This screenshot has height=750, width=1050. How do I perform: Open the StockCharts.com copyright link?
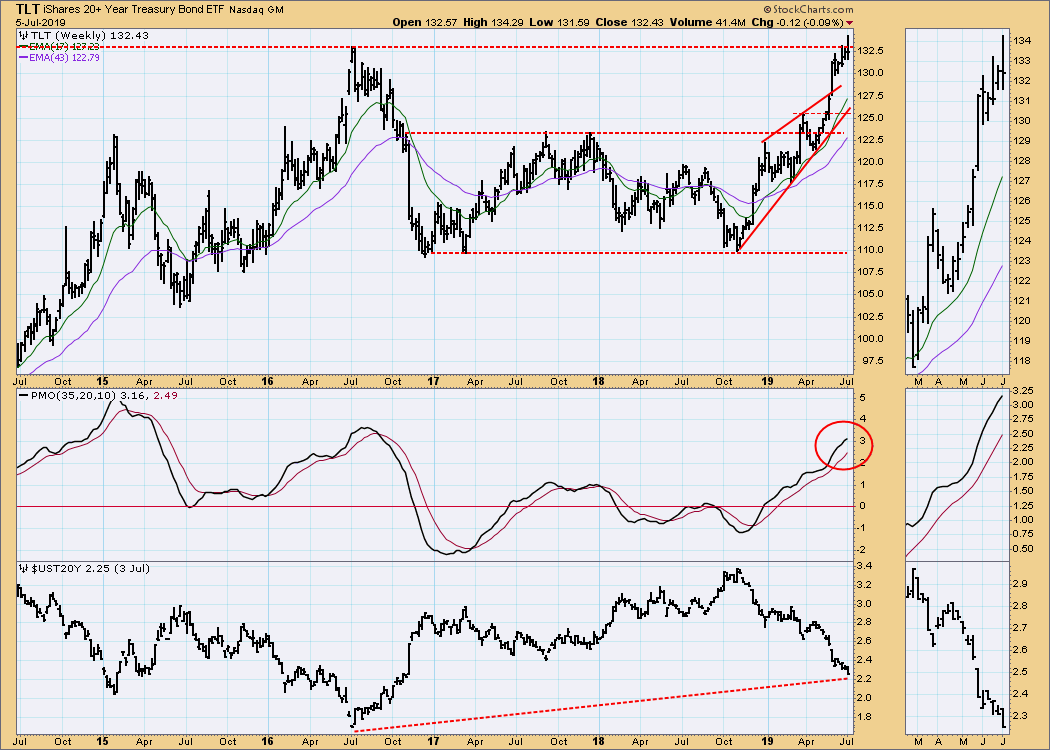[808, 9]
